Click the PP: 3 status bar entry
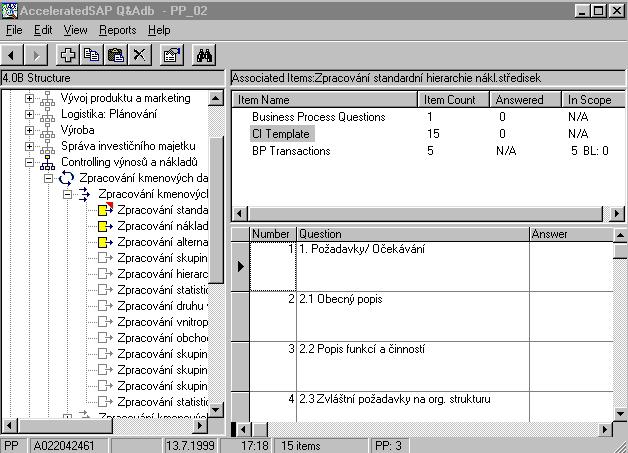The width and height of the screenshot is (628, 453). (388, 446)
